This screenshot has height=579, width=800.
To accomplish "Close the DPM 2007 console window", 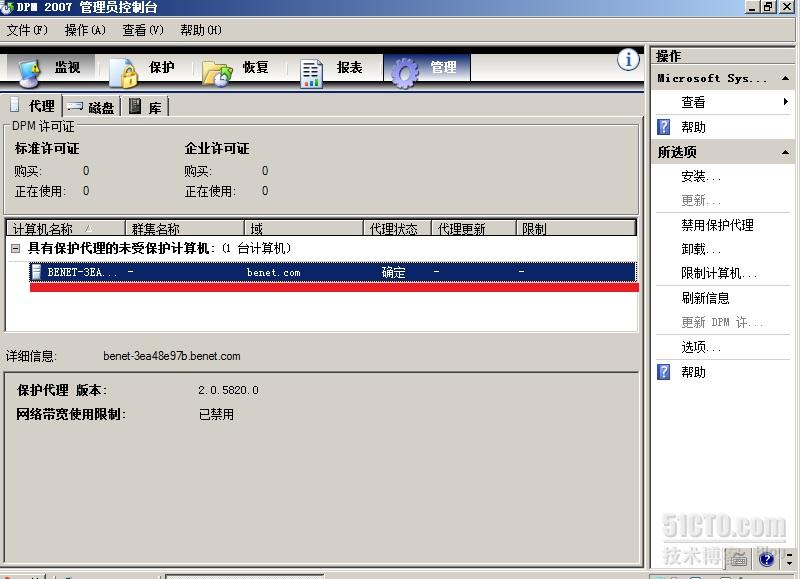I will 786,7.
